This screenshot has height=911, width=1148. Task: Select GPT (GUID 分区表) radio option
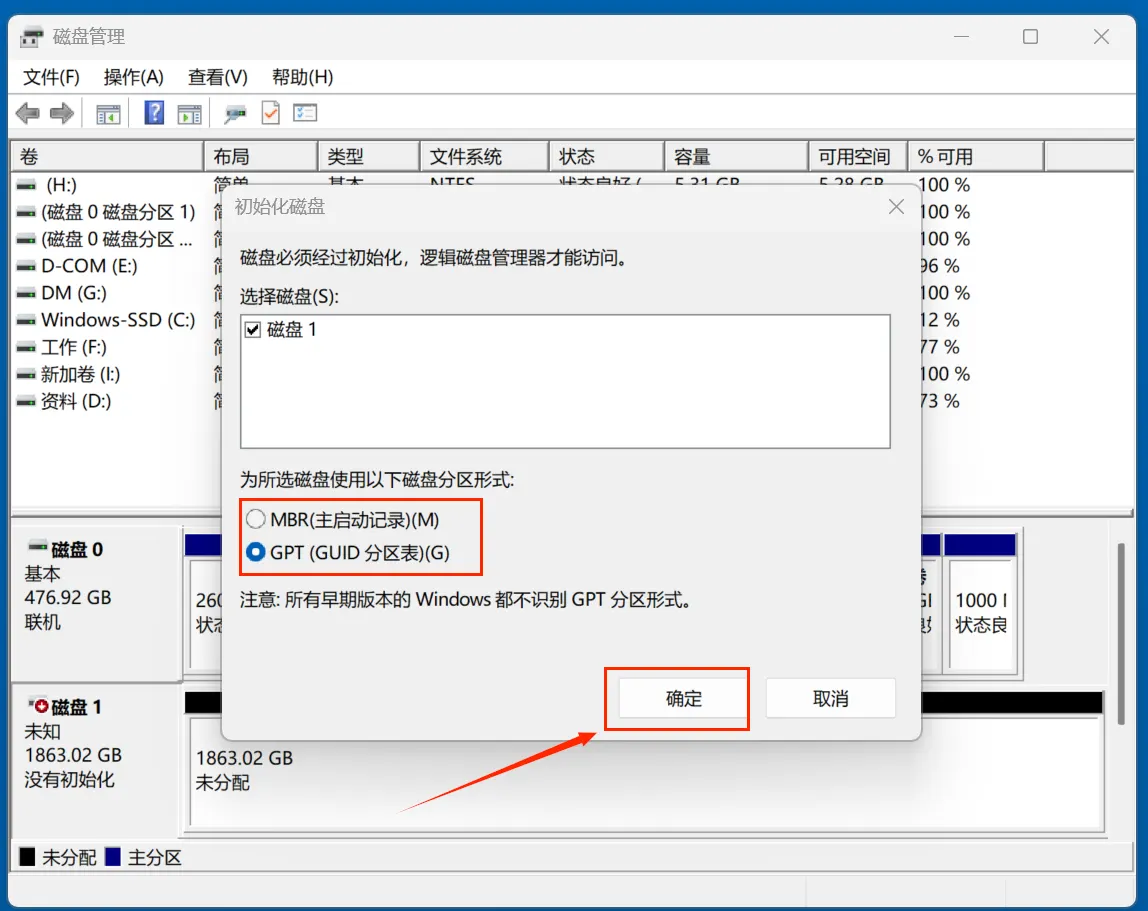click(x=256, y=552)
